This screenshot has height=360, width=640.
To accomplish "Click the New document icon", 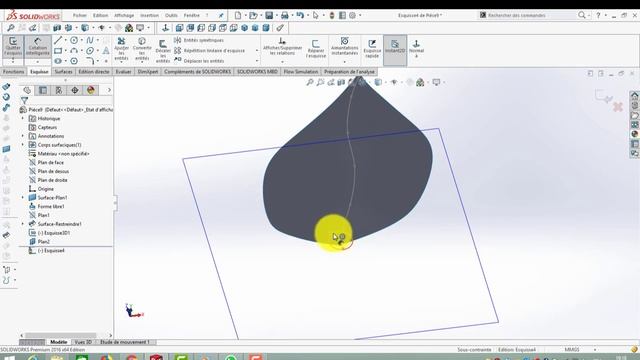I will coord(238,15).
